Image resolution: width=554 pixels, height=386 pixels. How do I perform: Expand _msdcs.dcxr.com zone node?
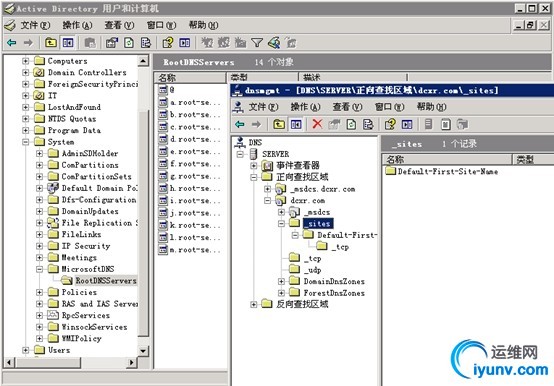(267, 189)
